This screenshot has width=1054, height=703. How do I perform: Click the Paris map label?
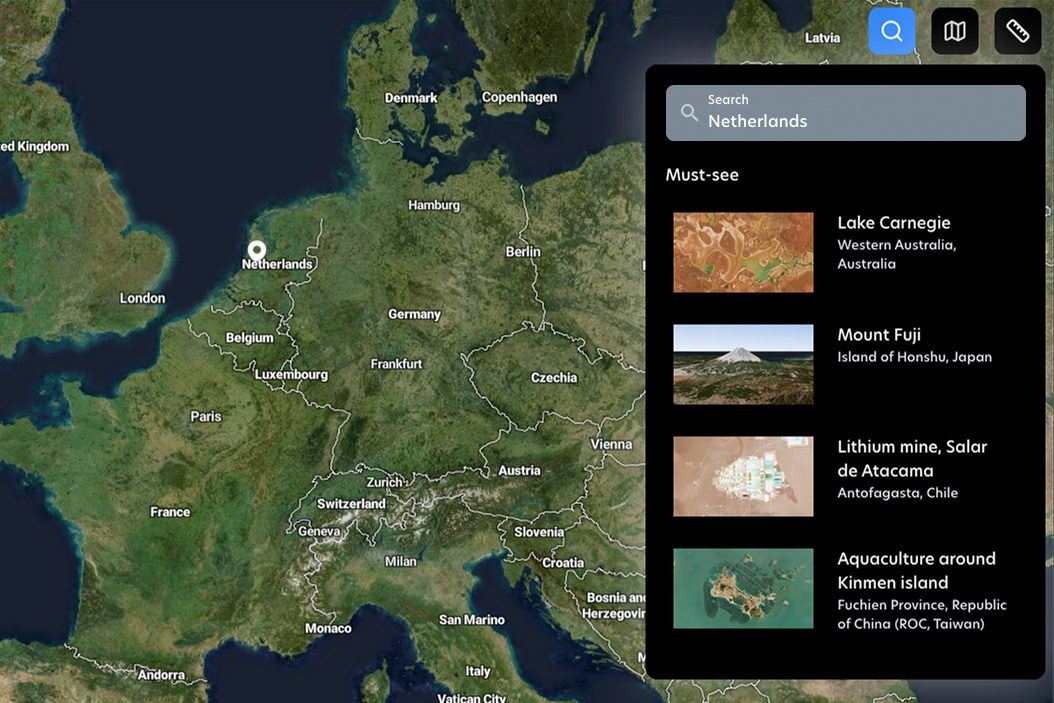click(206, 416)
